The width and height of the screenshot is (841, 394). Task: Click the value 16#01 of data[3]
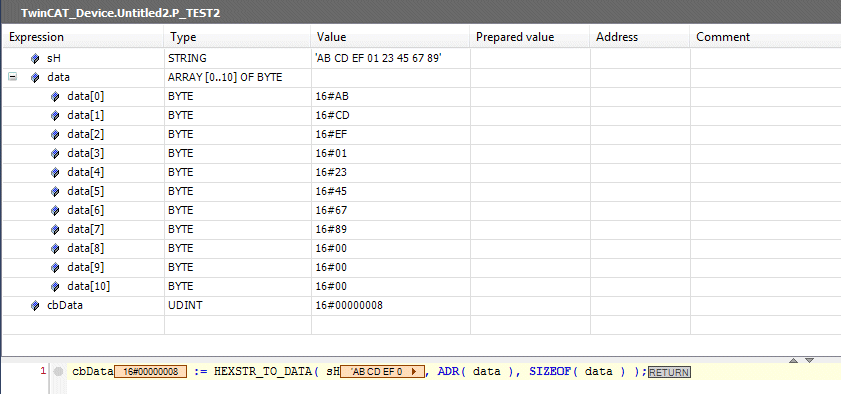(331, 153)
